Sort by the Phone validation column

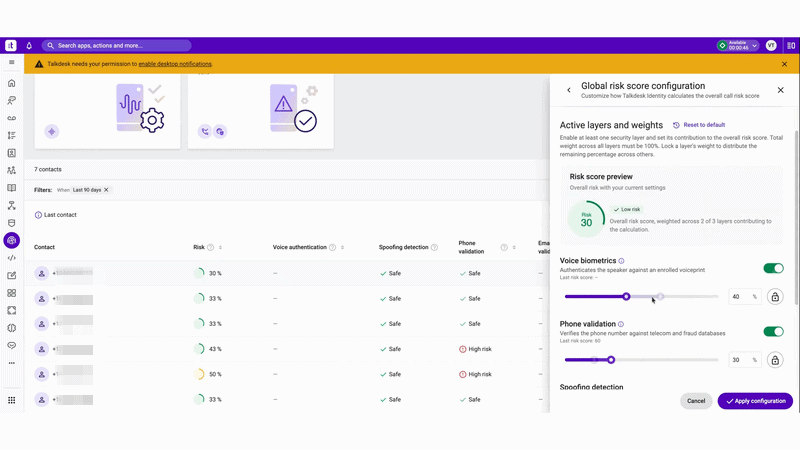(x=514, y=247)
